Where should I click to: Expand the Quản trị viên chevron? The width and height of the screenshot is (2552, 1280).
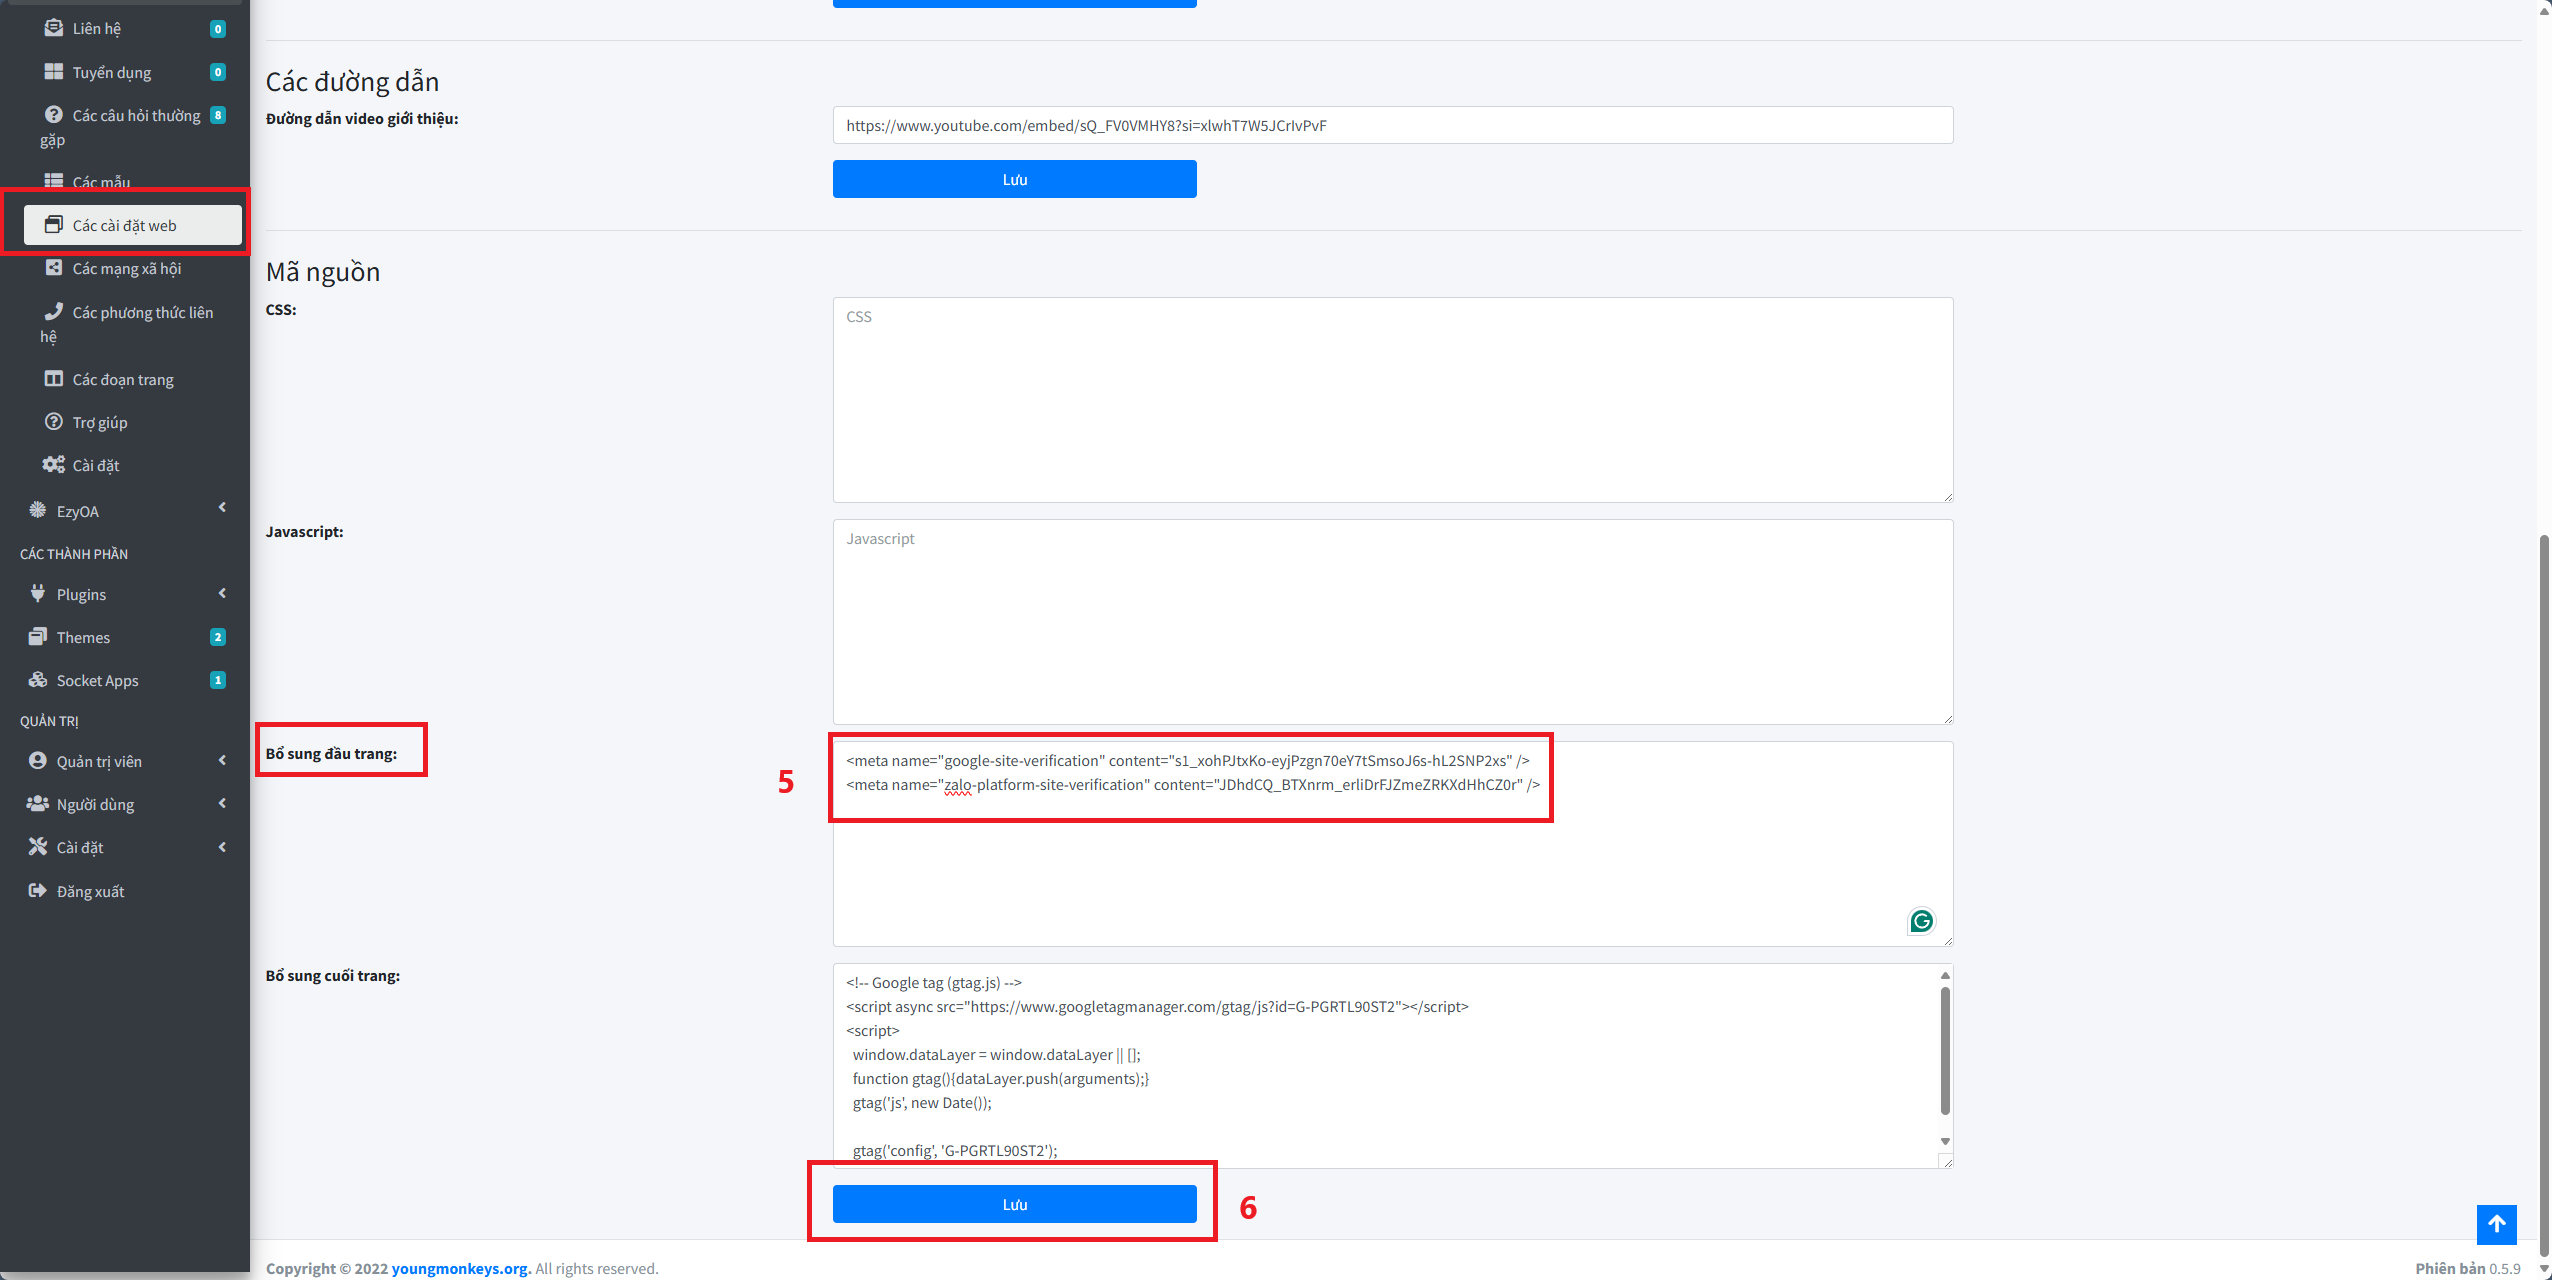pos(222,760)
